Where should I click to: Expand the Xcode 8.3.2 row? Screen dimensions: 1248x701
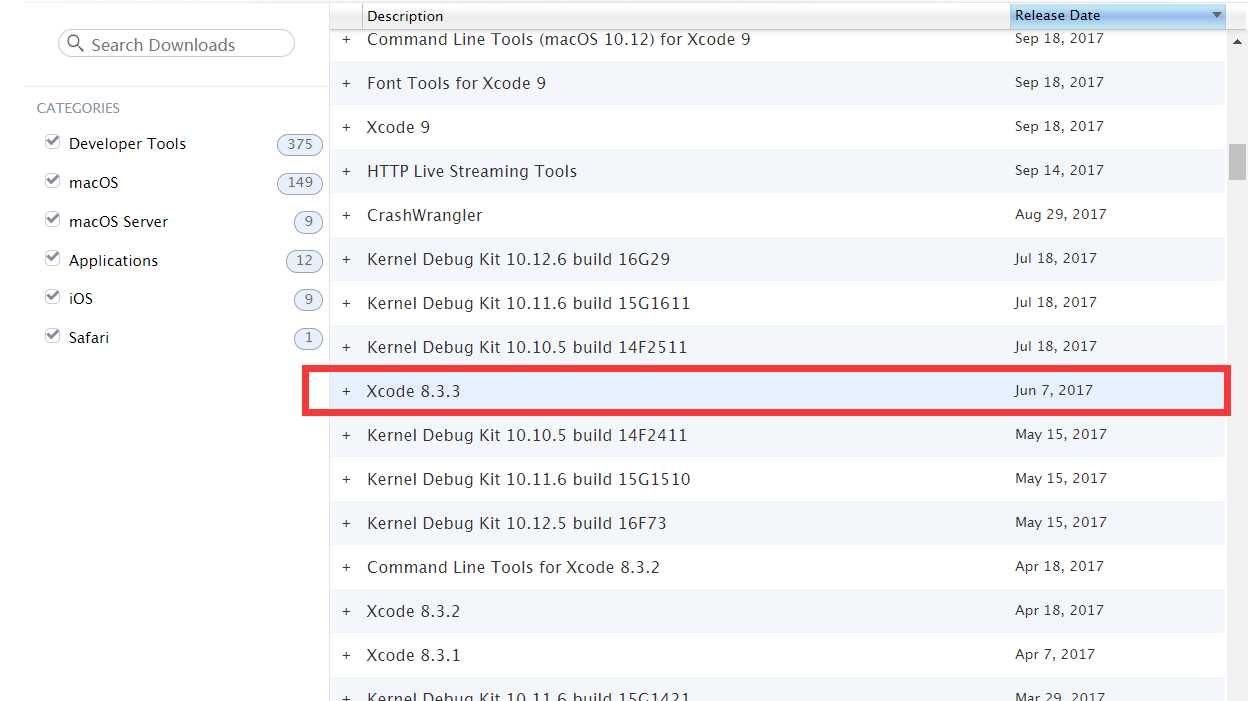pyautogui.click(x=346, y=611)
